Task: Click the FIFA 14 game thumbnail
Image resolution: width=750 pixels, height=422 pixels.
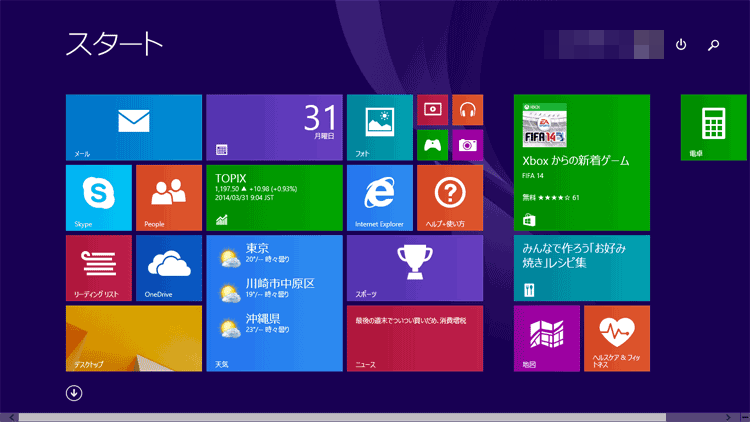Action: (544, 125)
